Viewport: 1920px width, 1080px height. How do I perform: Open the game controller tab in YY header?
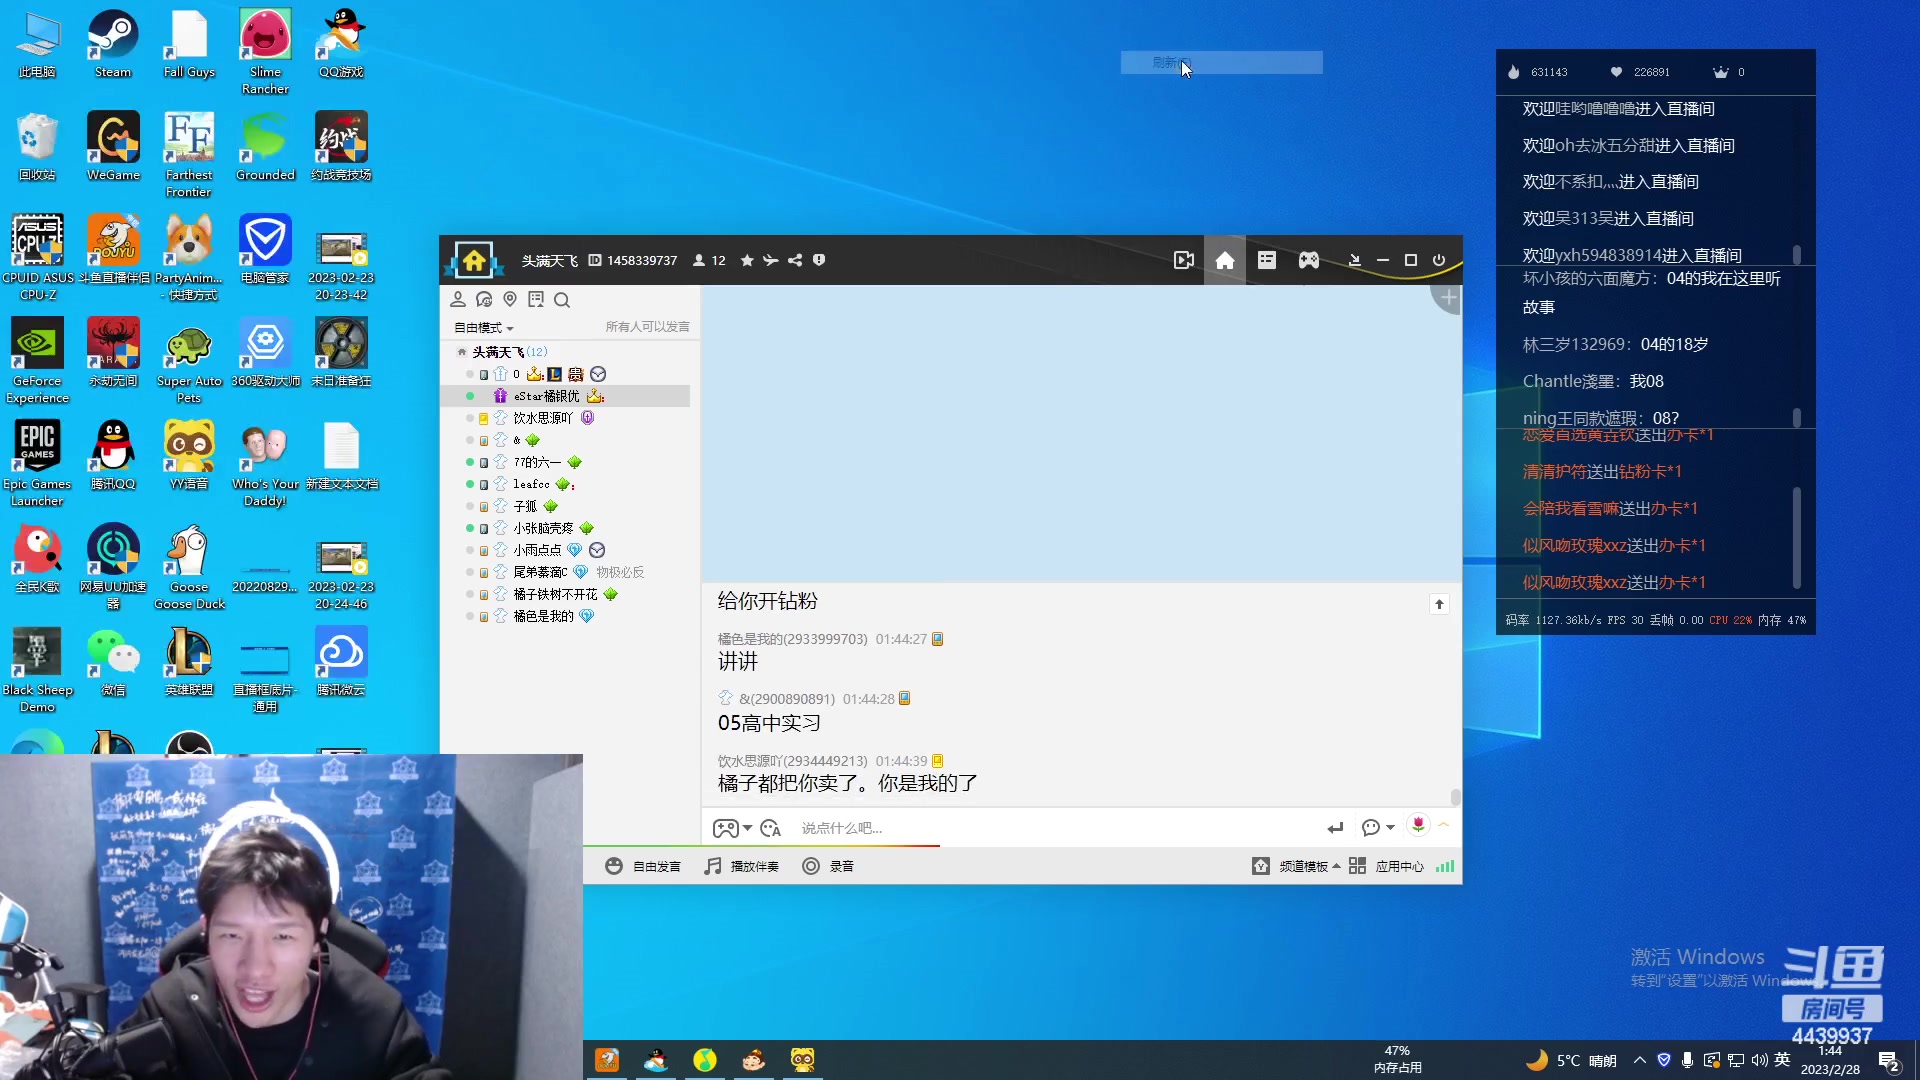[1309, 260]
